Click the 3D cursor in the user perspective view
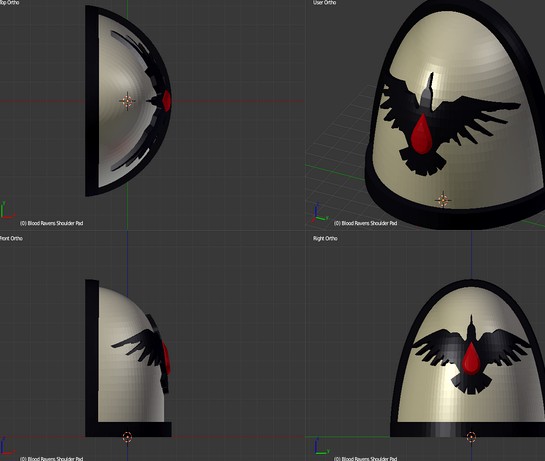 [443, 200]
